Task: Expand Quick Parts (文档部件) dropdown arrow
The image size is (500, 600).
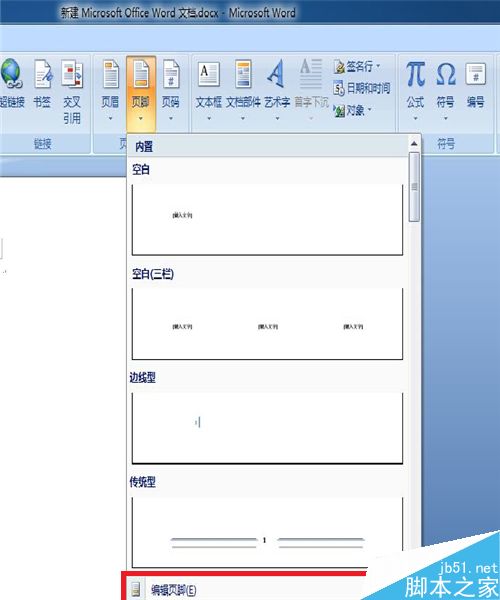Action: tap(243, 118)
